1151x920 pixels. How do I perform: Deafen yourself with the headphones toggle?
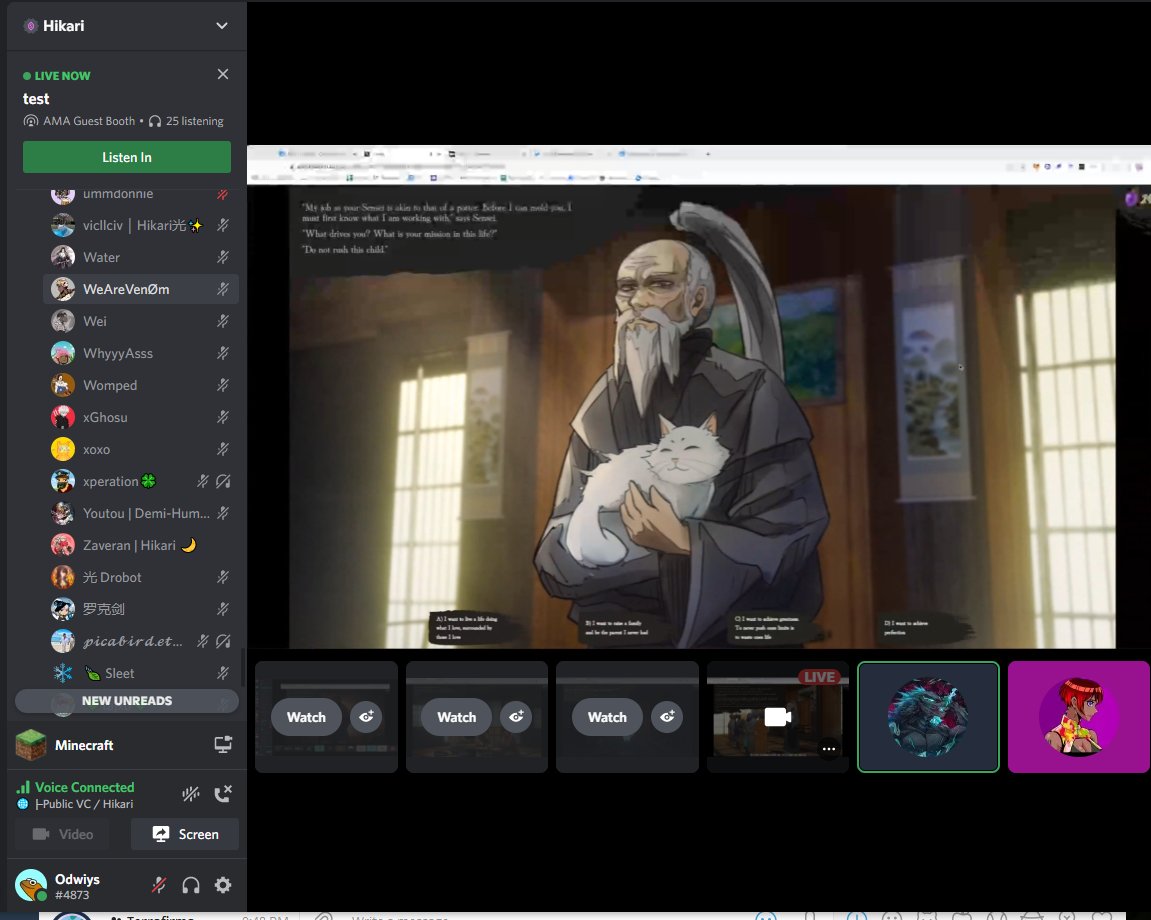click(190, 885)
